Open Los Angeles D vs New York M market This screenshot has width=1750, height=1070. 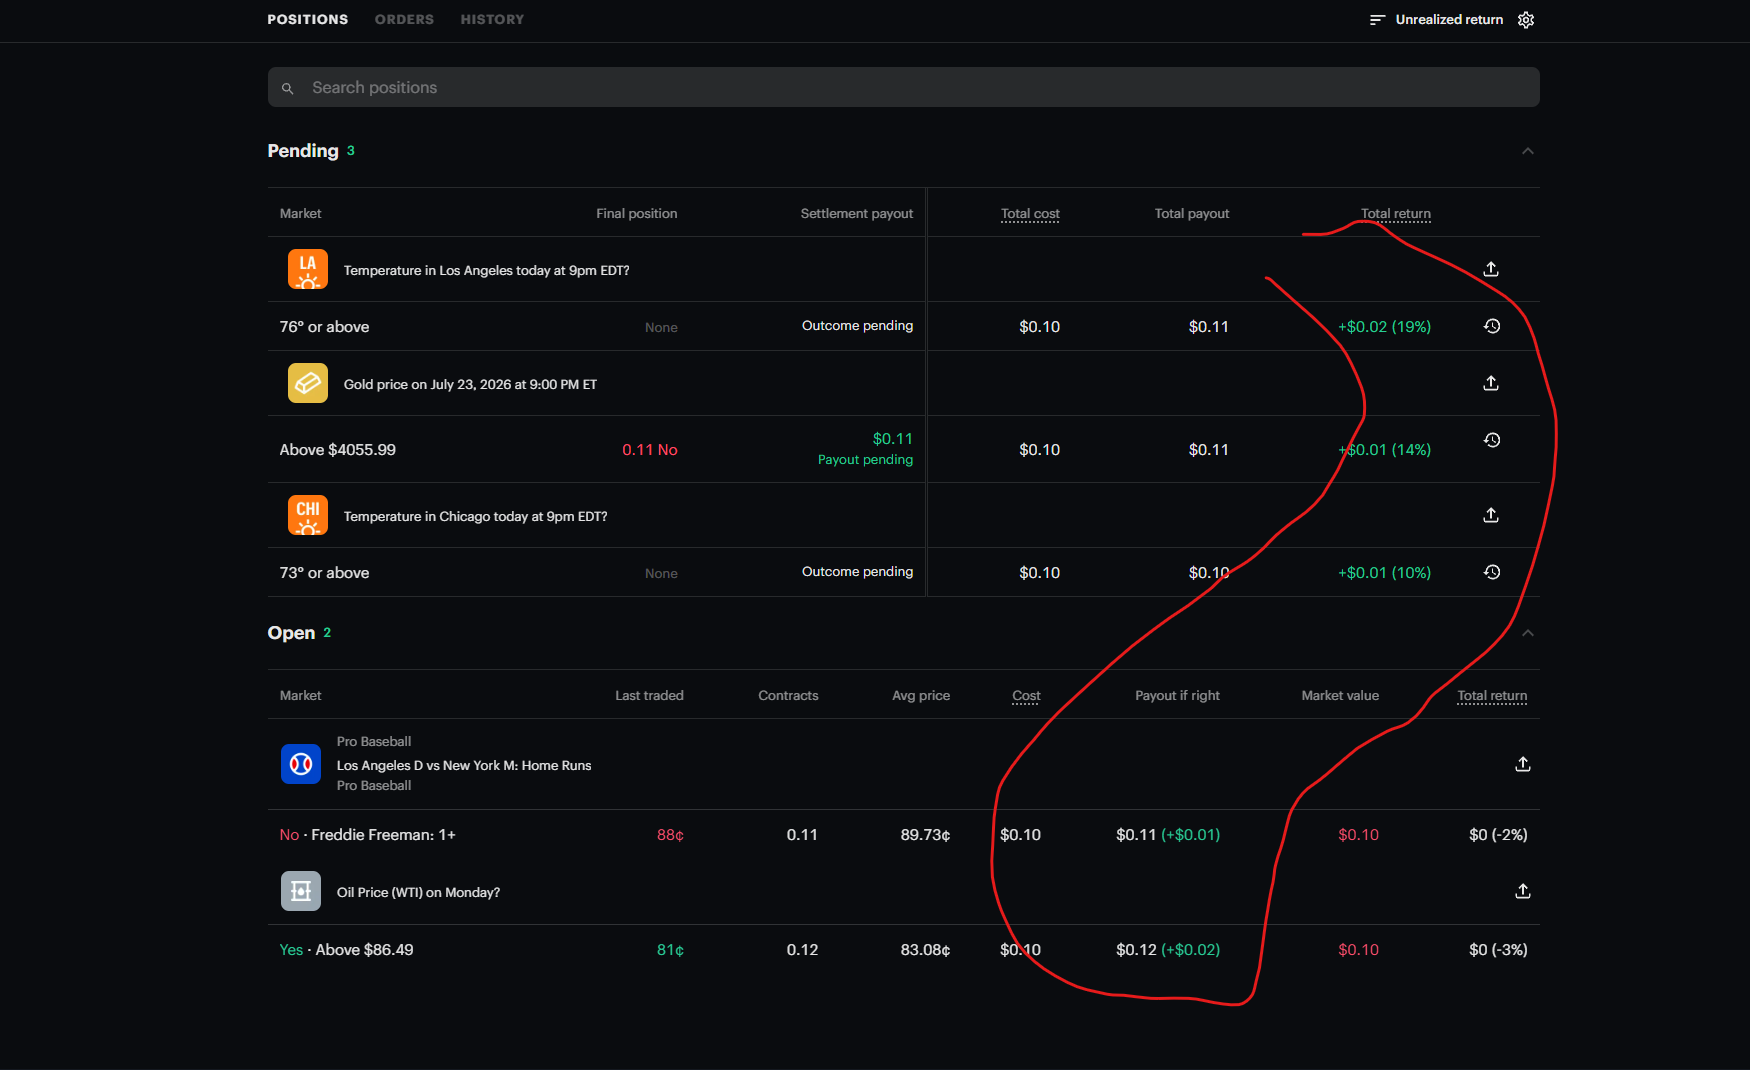(464, 766)
